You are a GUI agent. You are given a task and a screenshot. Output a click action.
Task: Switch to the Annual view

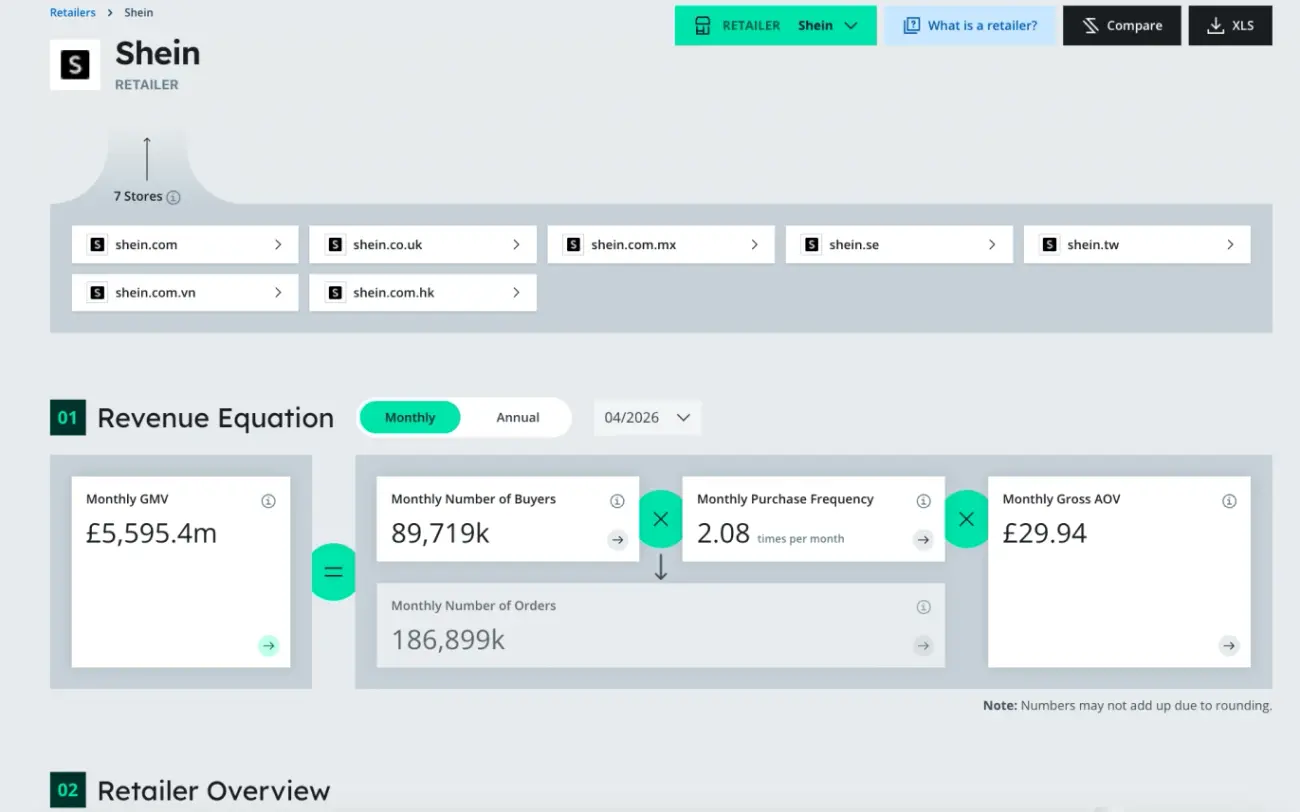tap(518, 418)
